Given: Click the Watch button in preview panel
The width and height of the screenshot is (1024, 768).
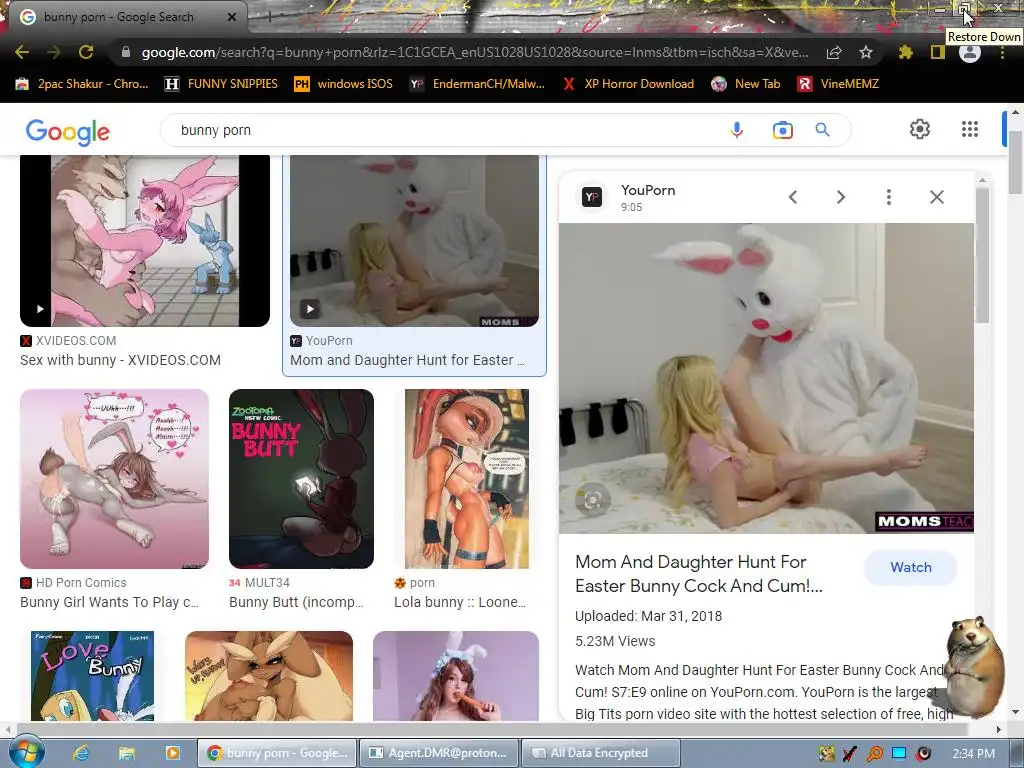Looking at the screenshot, I should pyautogui.click(x=911, y=568).
